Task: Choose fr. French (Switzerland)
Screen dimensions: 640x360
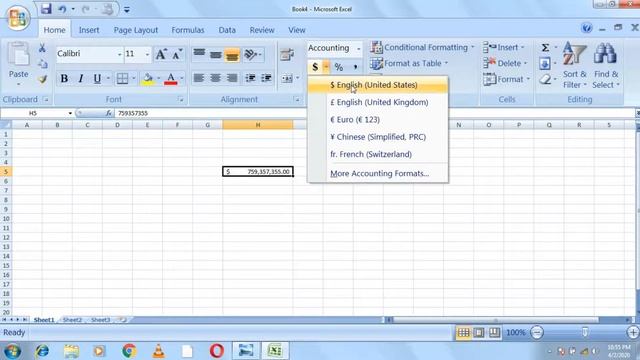Action: click(378, 154)
